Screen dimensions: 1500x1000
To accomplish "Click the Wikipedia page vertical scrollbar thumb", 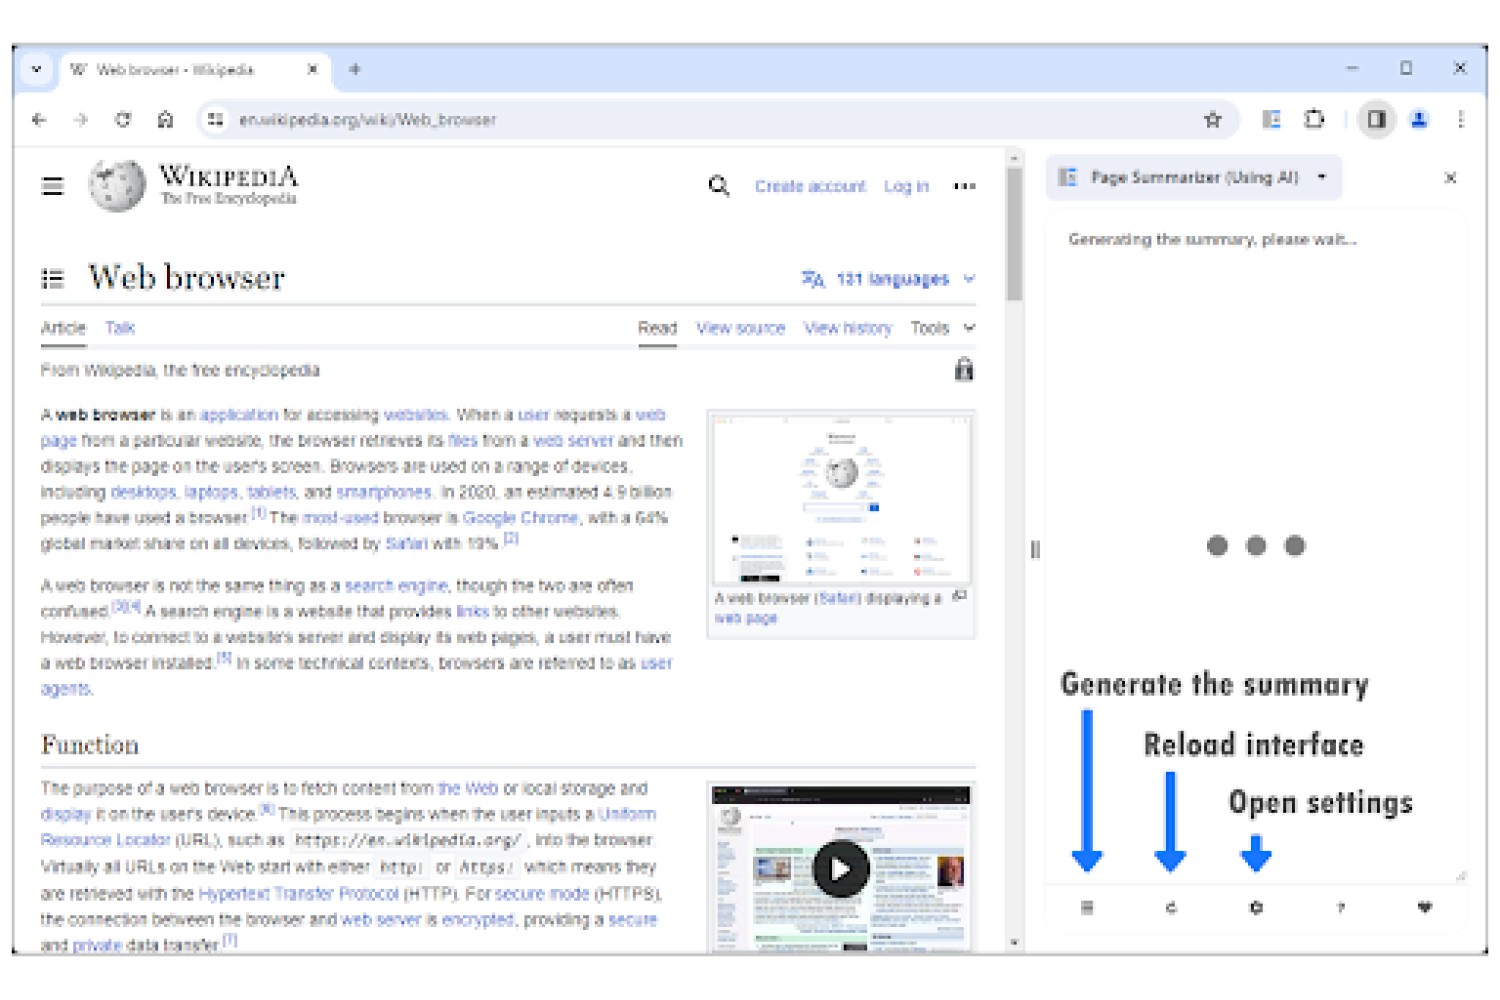I will point(1014,234).
